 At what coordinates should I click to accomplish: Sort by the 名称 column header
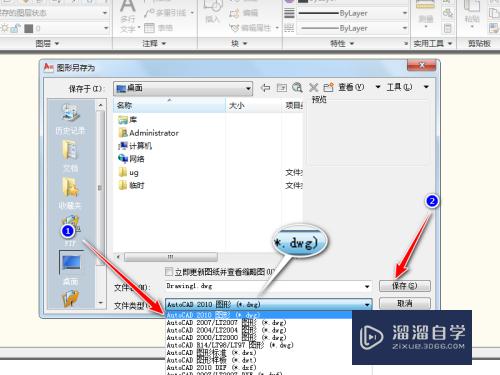click(x=170, y=105)
